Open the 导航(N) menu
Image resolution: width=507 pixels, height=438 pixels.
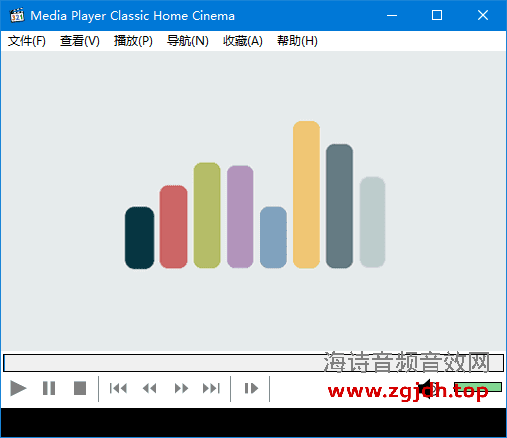[188, 41]
